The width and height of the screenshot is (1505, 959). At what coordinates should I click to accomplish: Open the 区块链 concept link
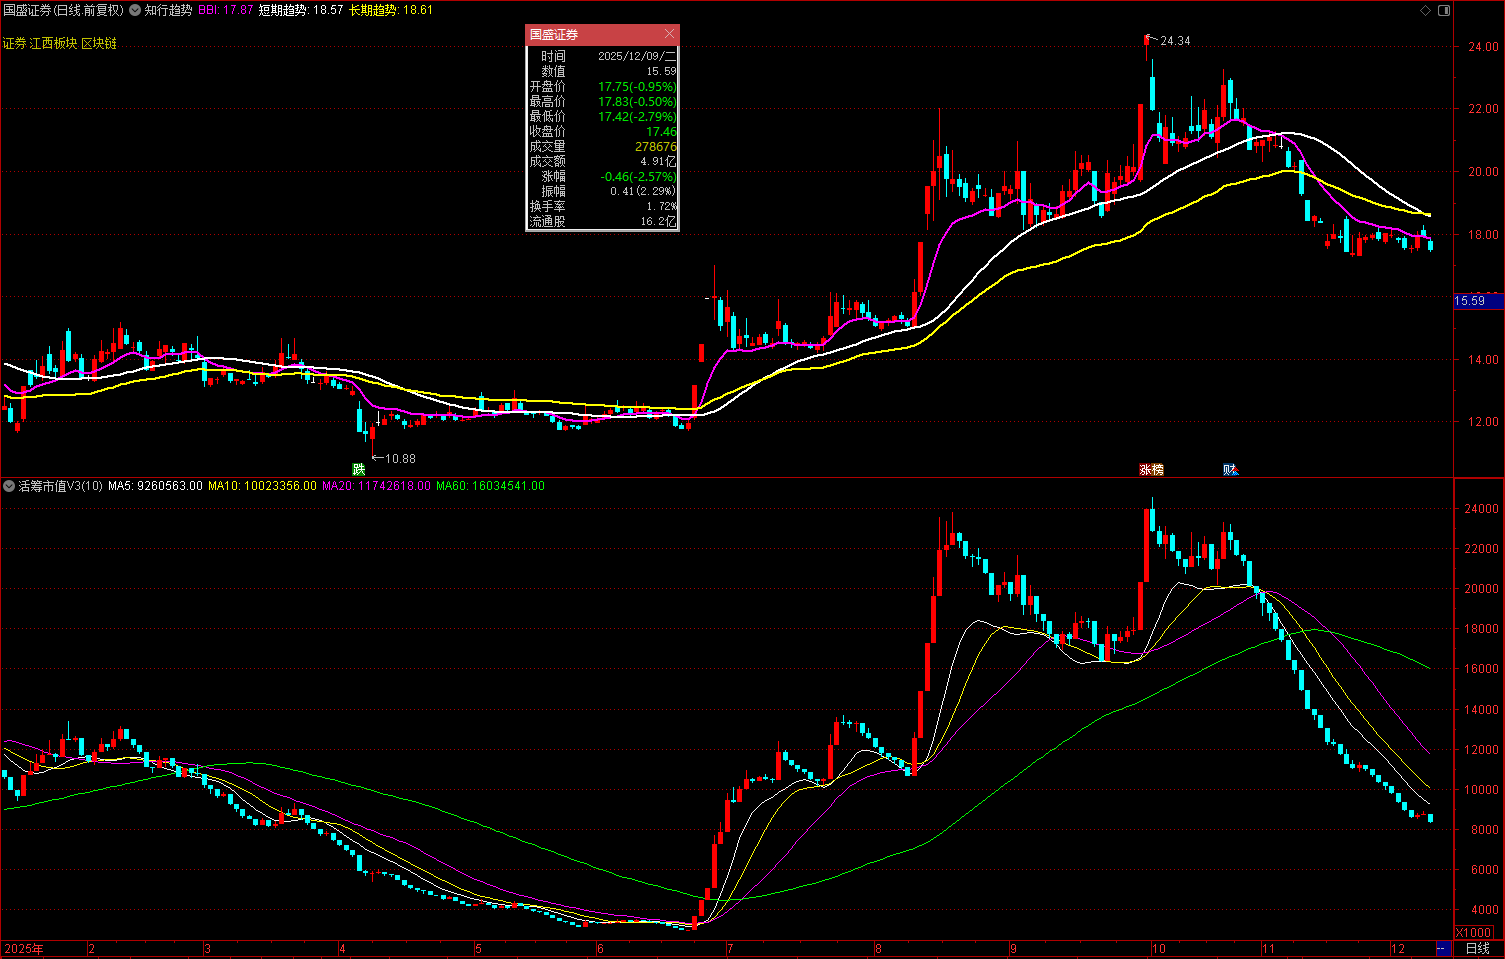pyautogui.click(x=98, y=43)
